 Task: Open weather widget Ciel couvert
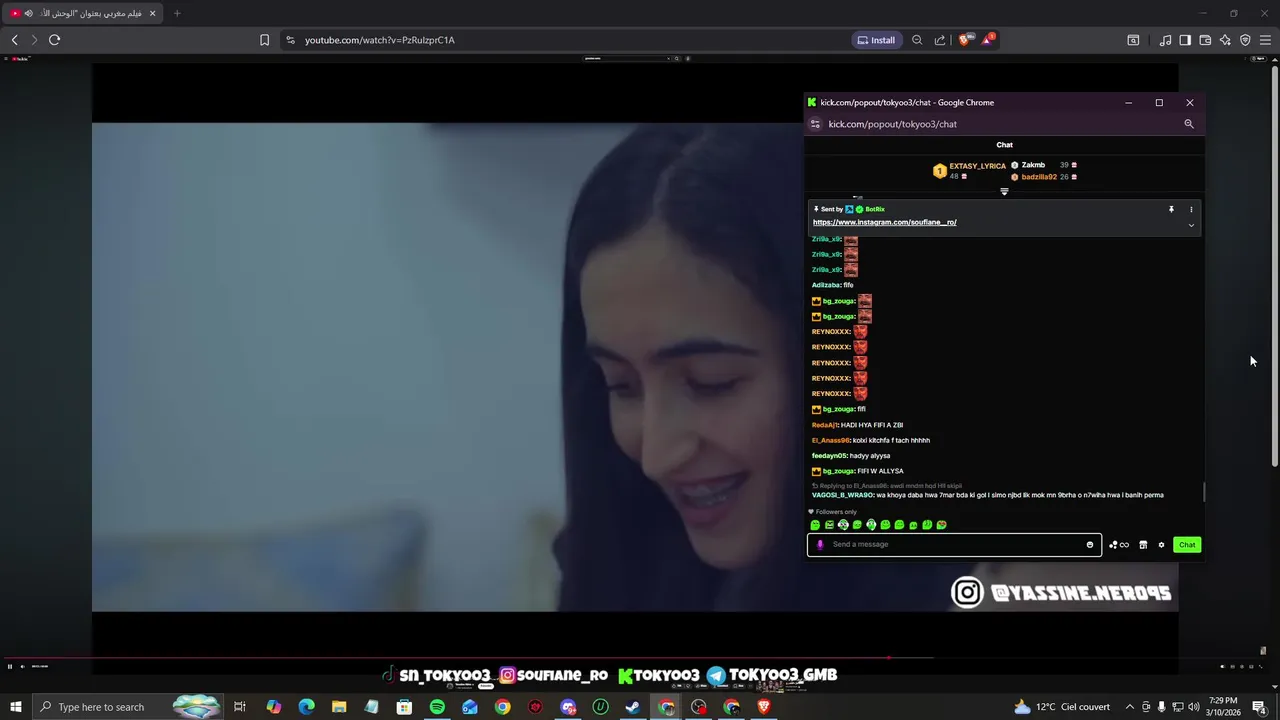click(x=1063, y=707)
